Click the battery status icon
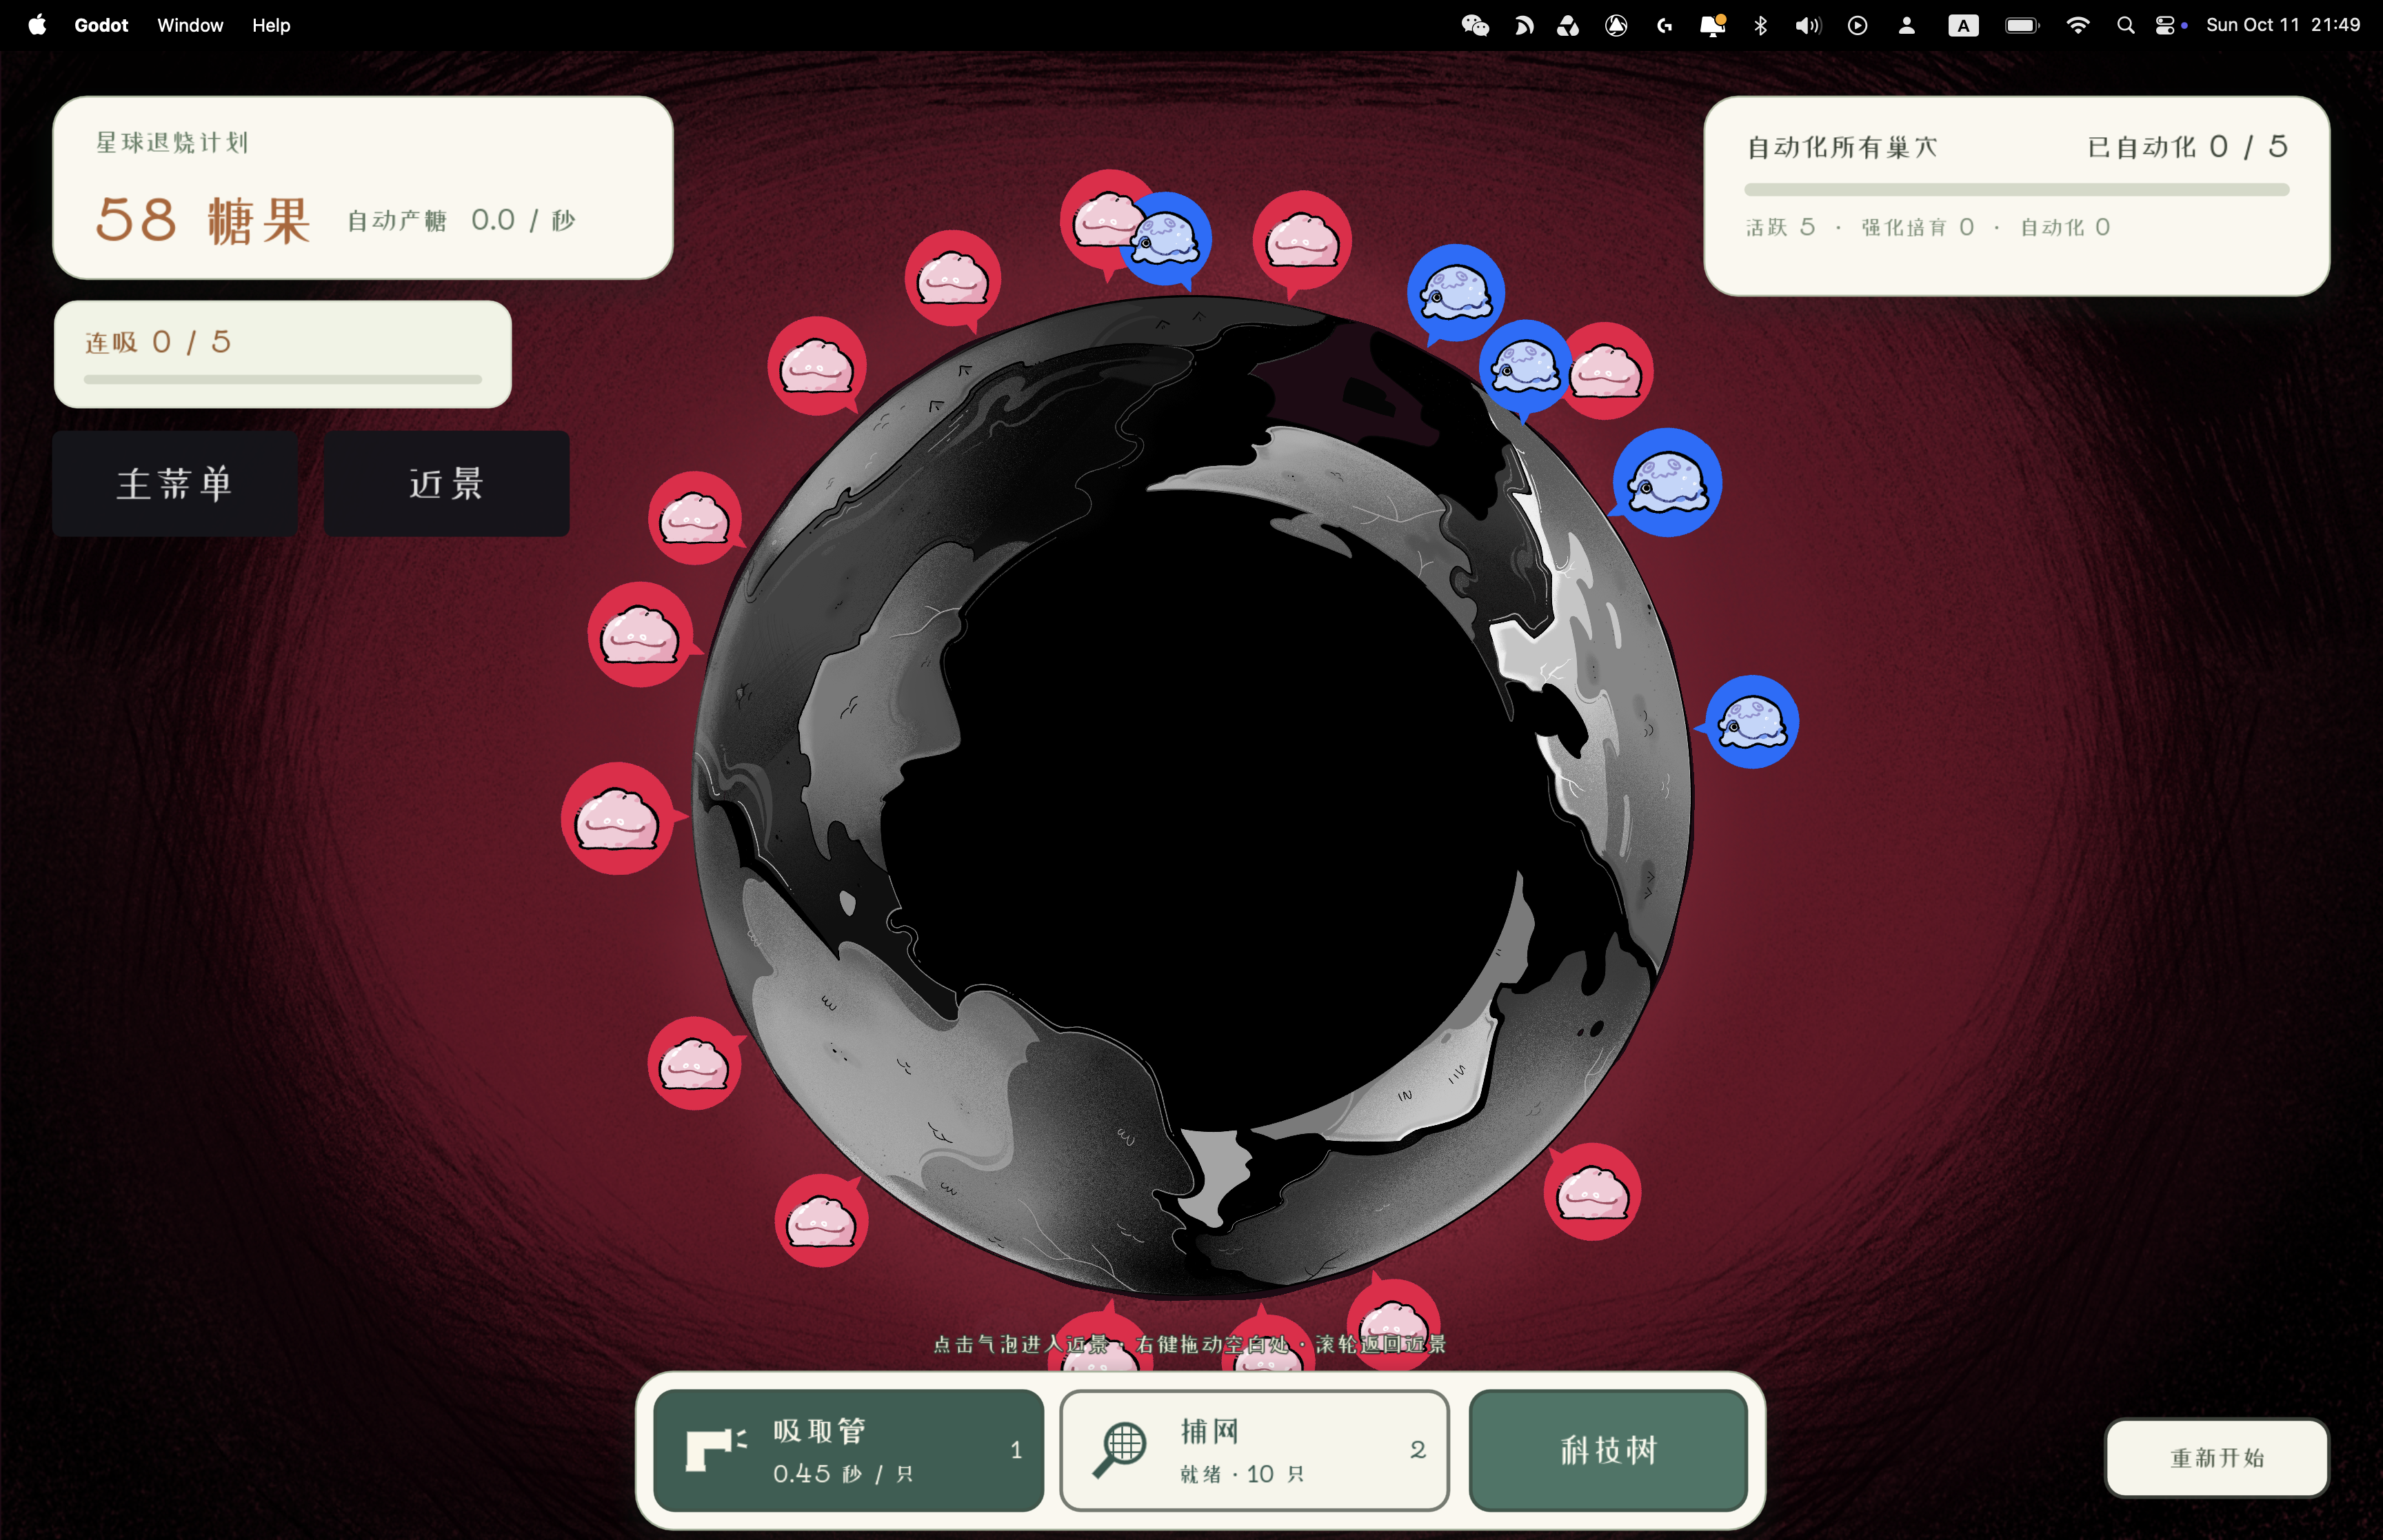 click(x=2022, y=25)
